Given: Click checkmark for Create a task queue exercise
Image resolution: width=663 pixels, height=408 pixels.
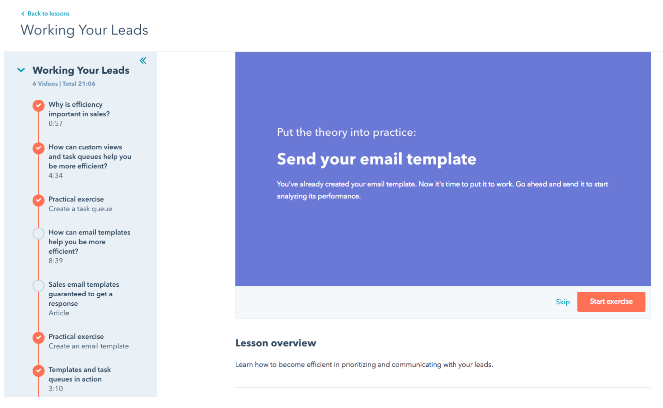Looking at the screenshot, I should pyautogui.click(x=38, y=200).
